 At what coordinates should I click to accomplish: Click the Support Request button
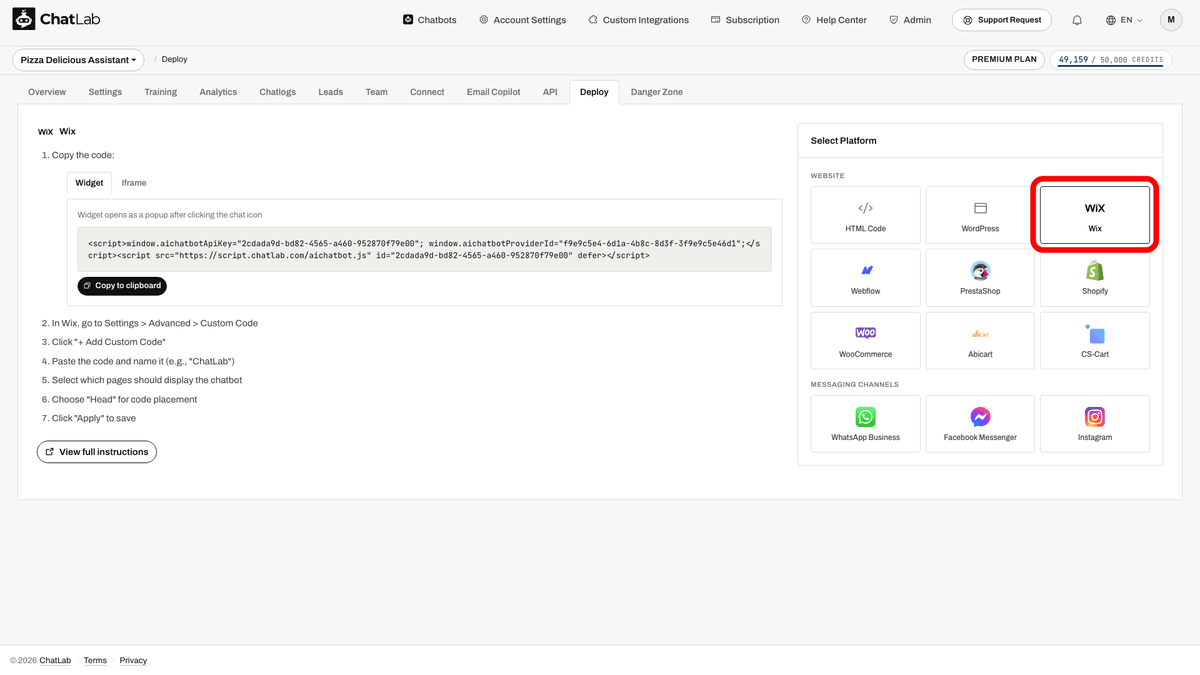[x=1001, y=20]
